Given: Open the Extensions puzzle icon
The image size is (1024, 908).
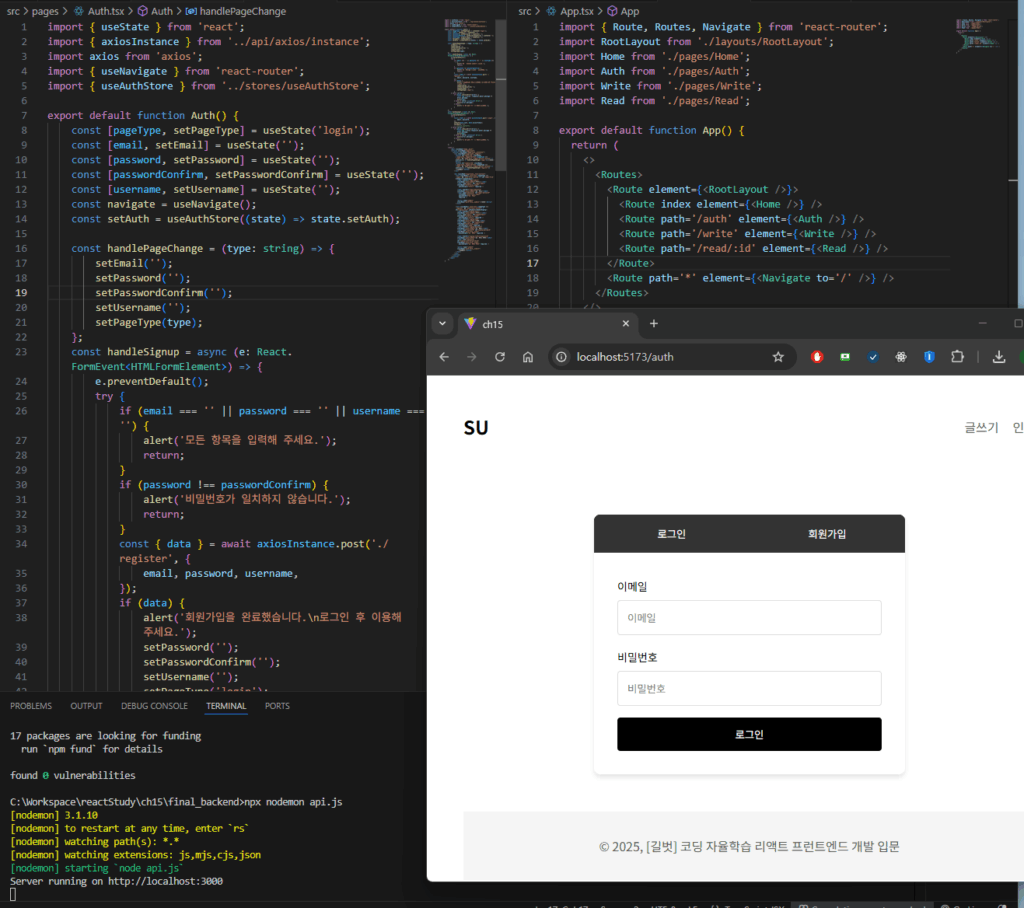Looking at the screenshot, I should pos(957,357).
